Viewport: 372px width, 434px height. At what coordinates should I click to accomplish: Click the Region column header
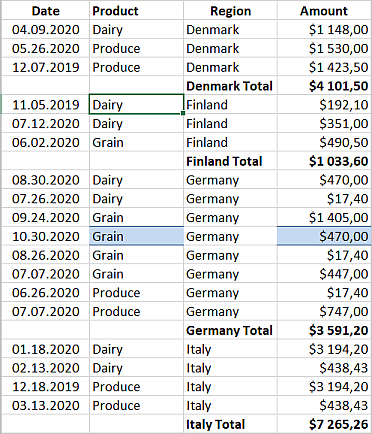[x=230, y=11]
